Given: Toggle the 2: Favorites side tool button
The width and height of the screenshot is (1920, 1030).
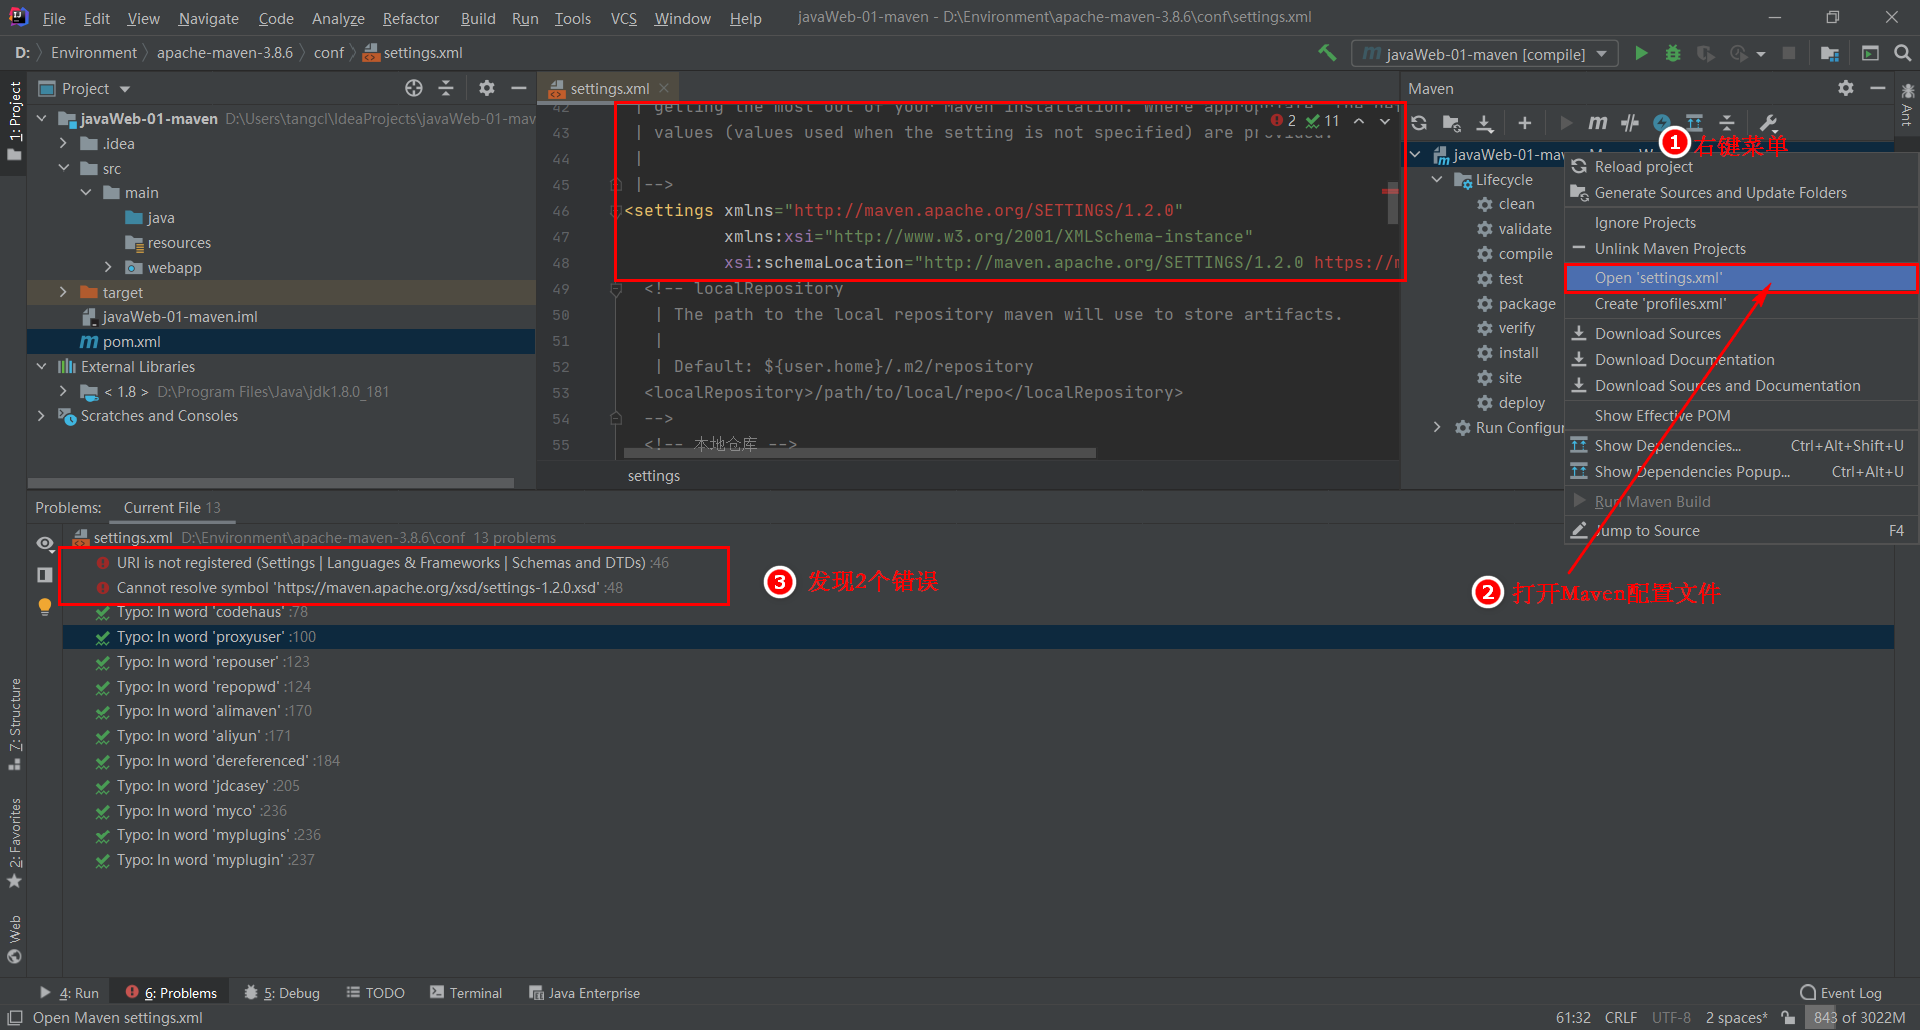Looking at the screenshot, I should coord(14,842).
